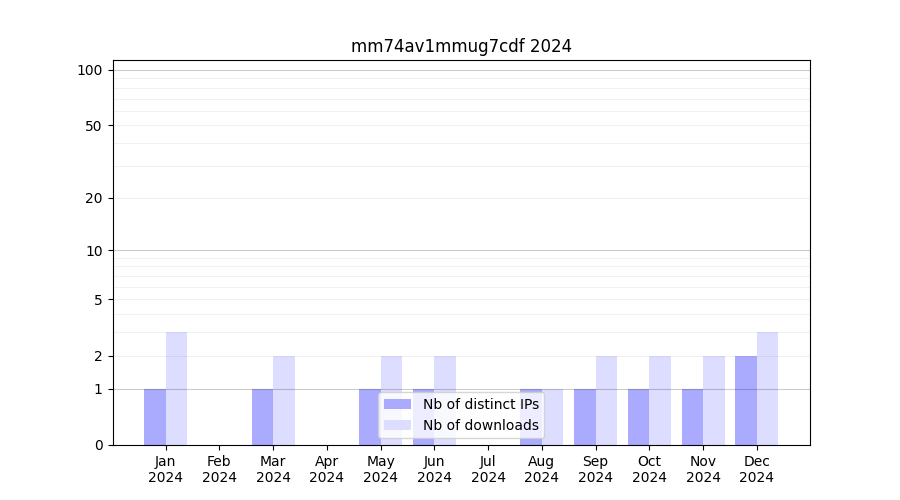Select the January downloads bar
This screenshot has height=500, width=900.
(x=176, y=388)
